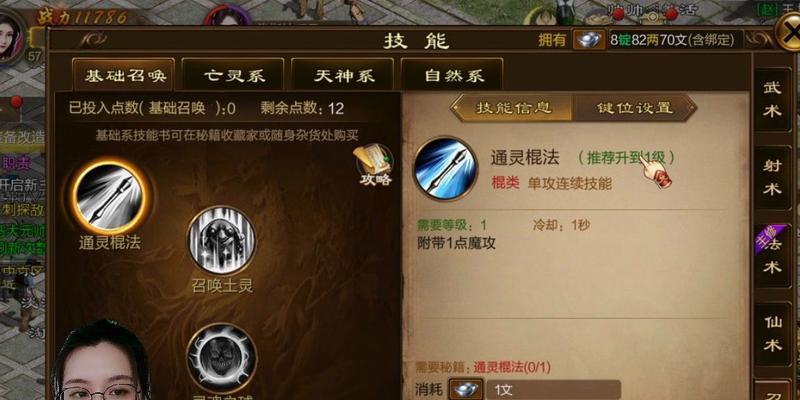Image resolution: width=800 pixels, height=400 pixels.
Task: Select the 射术 side tab
Action: (x=772, y=178)
